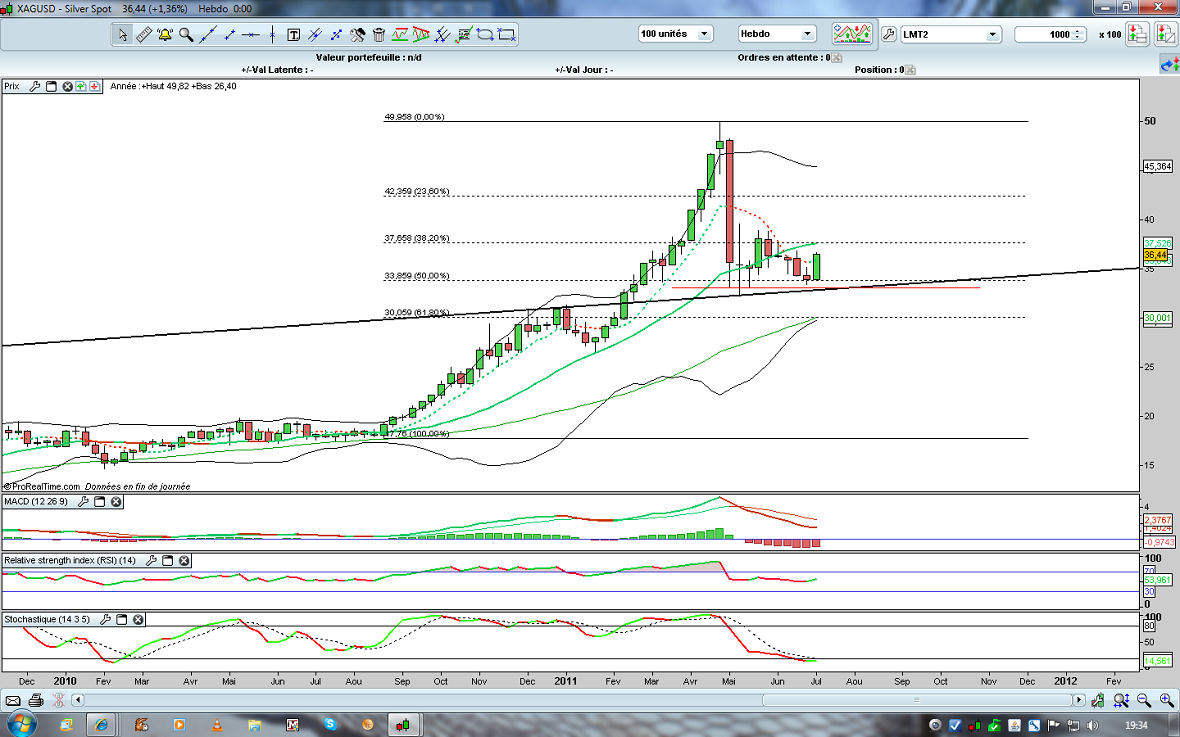Close the Stochastique indicator panel
This screenshot has height=737, width=1180.
(x=138, y=620)
